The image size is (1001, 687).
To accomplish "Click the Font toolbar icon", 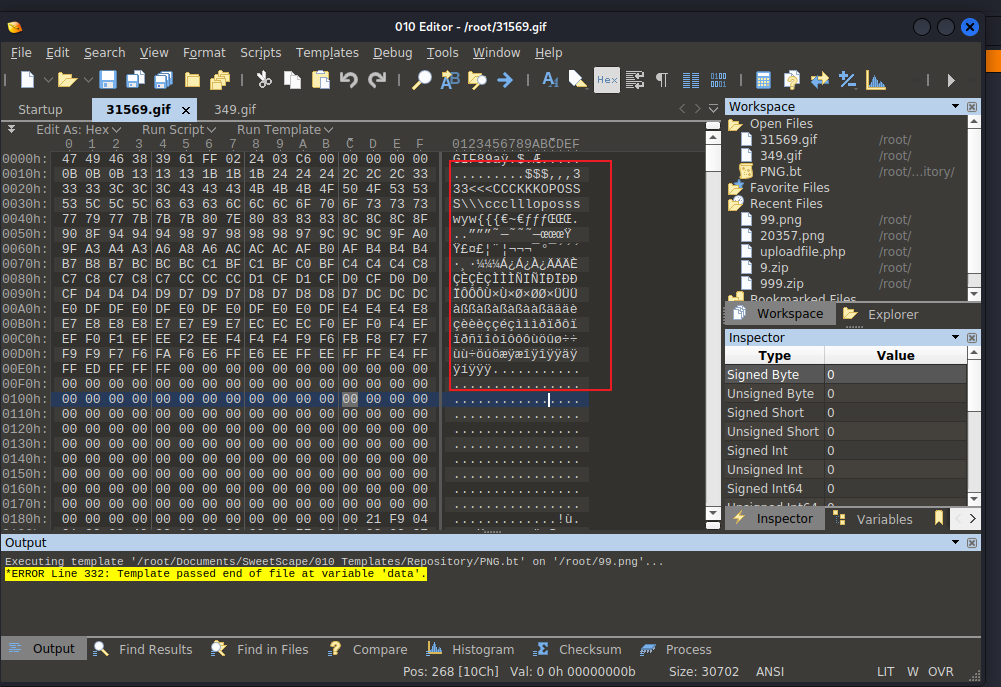I will pyautogui.click(x=550, y=80).
